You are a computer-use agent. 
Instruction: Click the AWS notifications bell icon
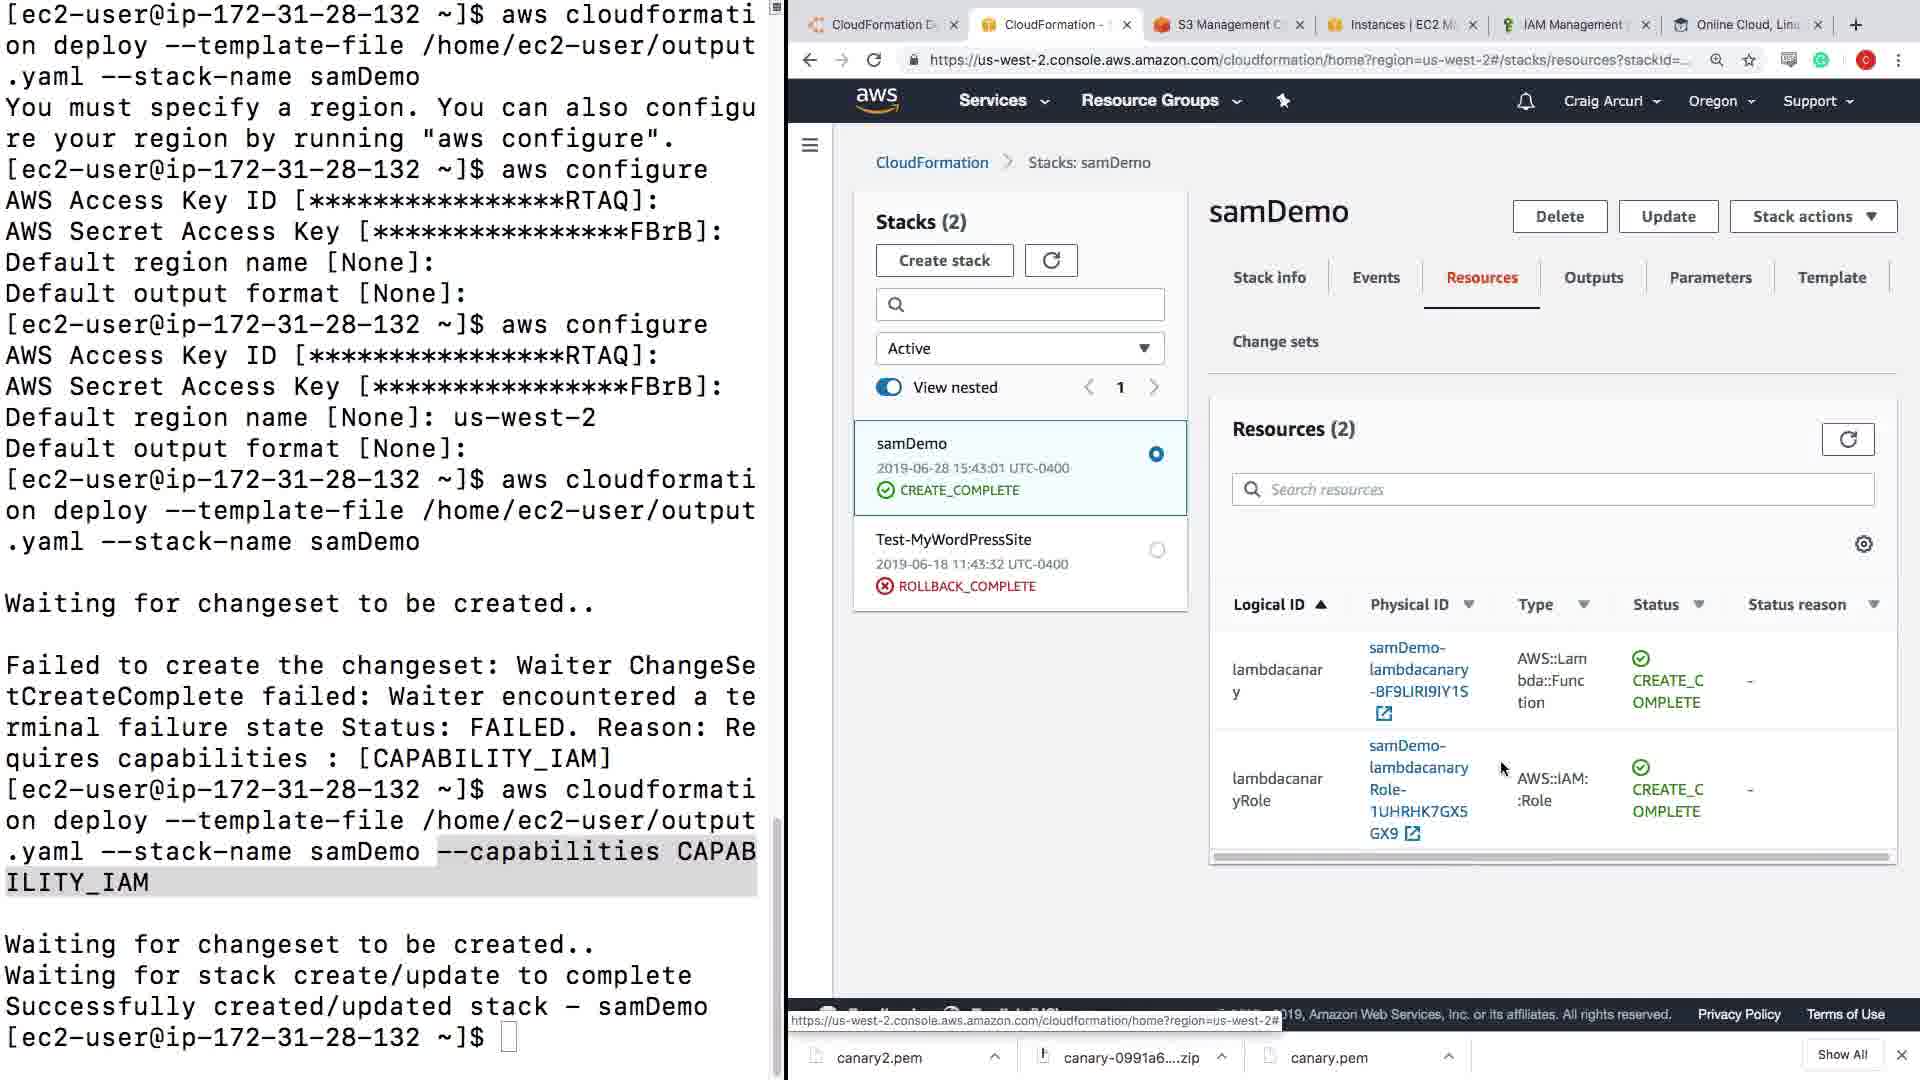[1525, 101]
